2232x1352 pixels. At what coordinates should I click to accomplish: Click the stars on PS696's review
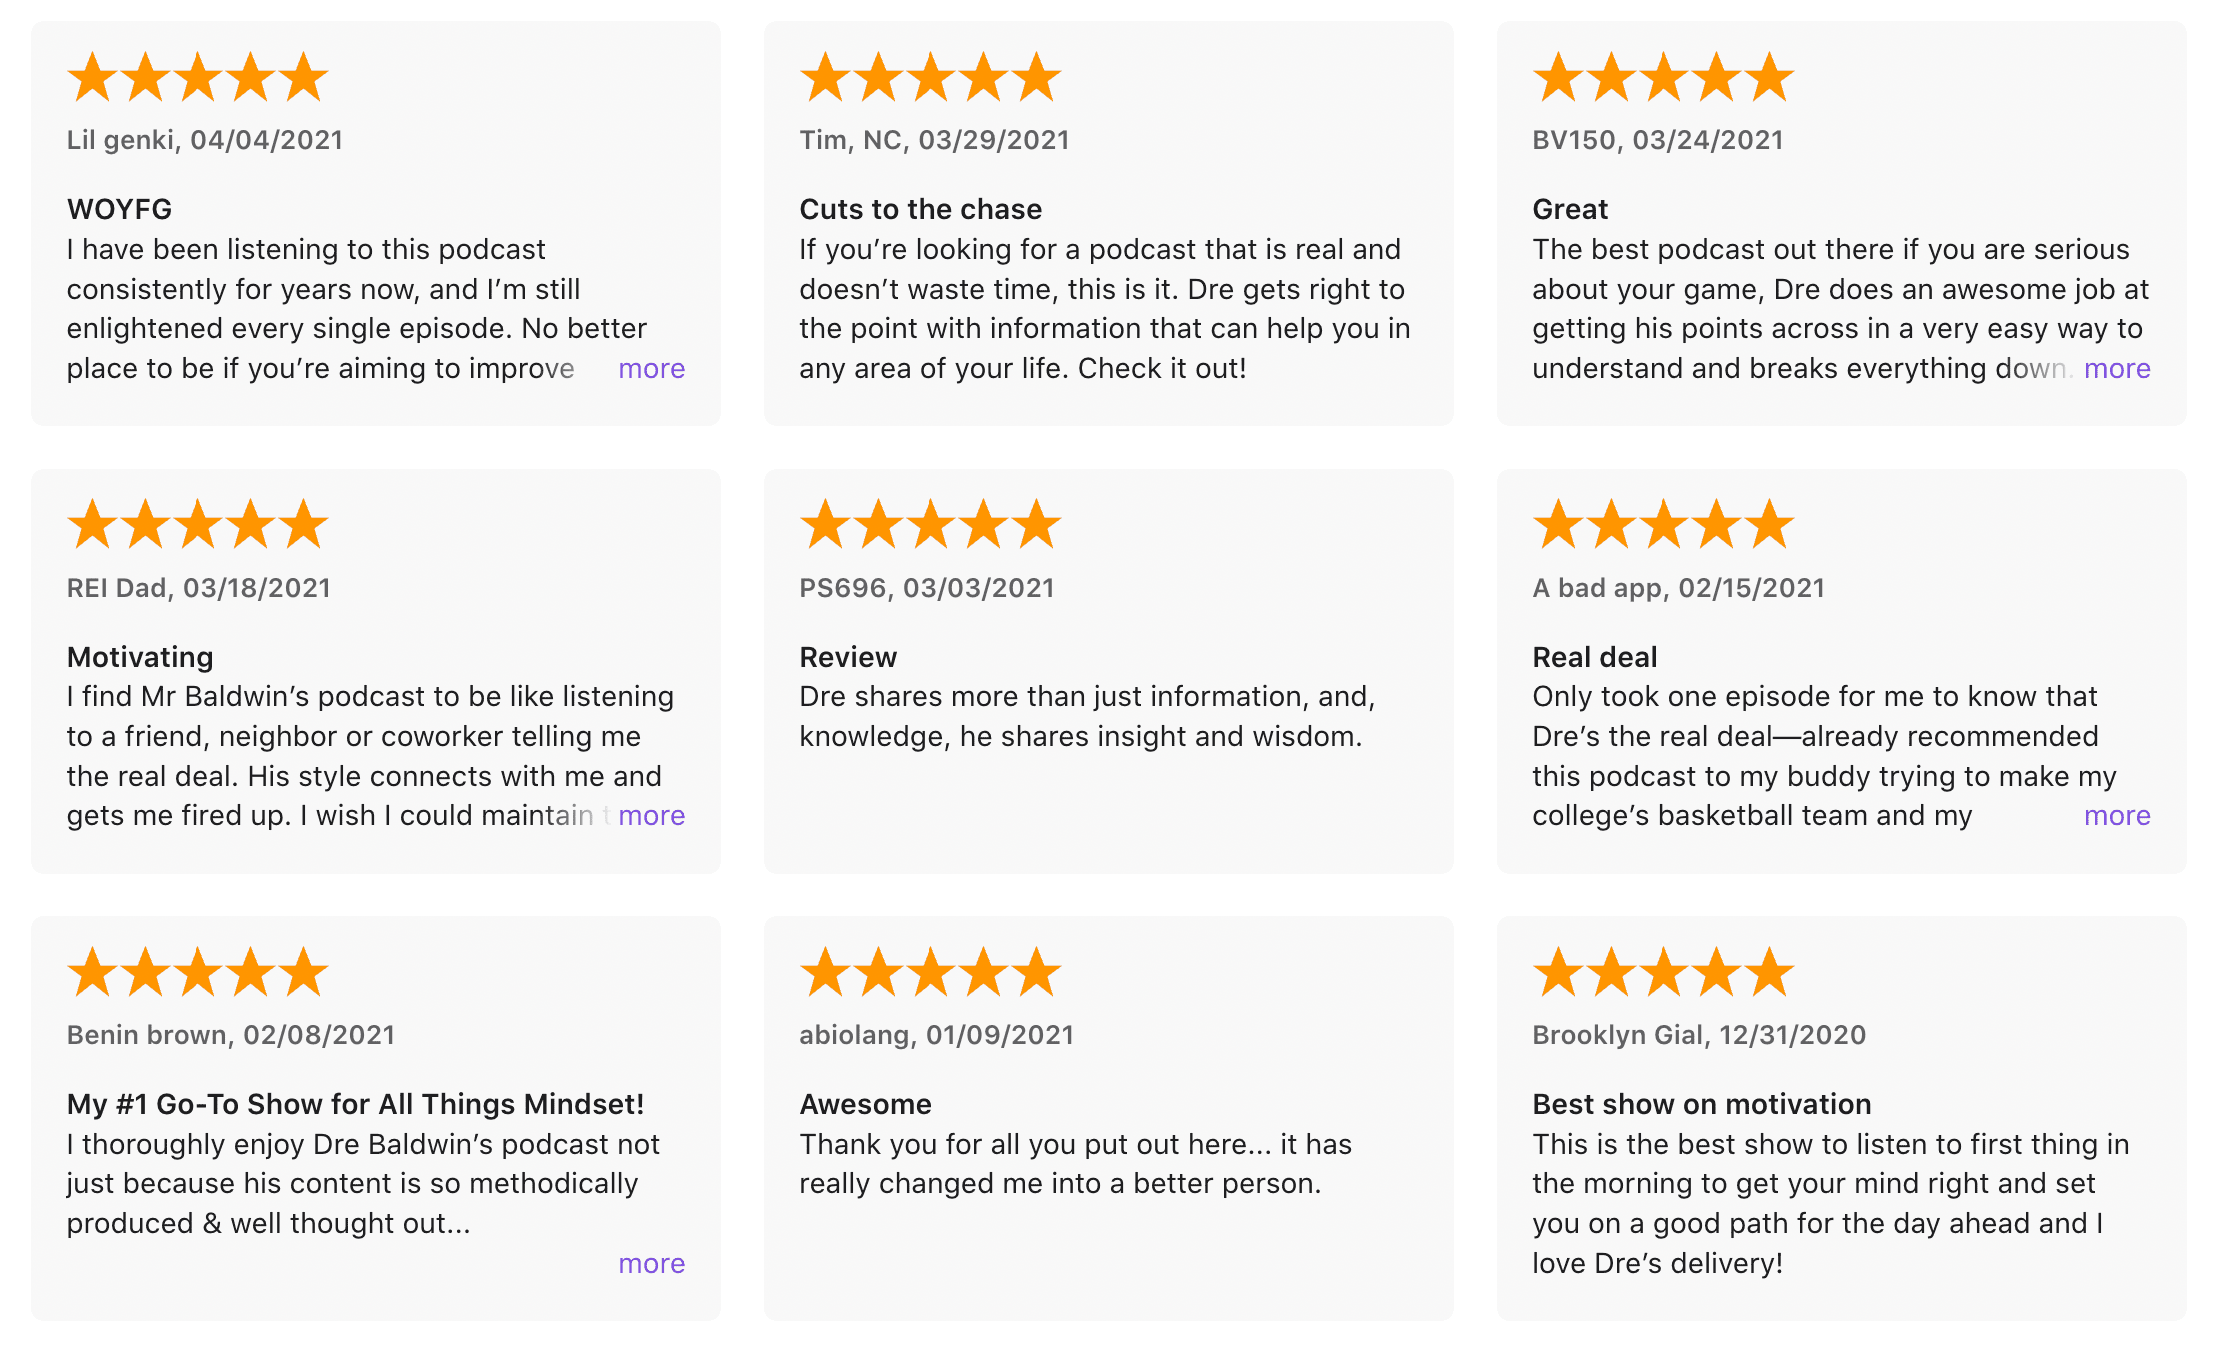pyautogui.click(x=930, y=525)
